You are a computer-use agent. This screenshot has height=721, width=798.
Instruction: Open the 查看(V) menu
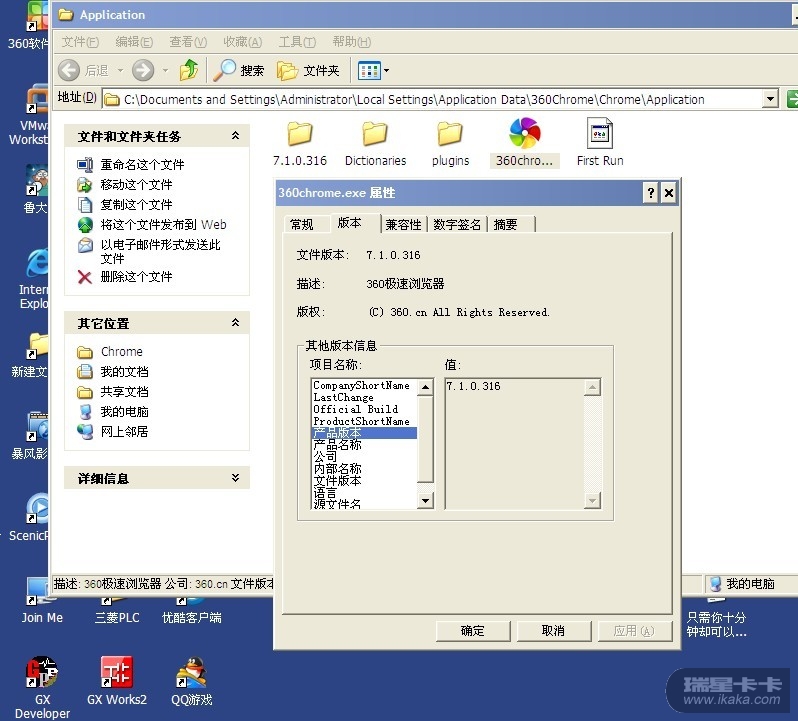pyautogui.click(x=188, y=42)
